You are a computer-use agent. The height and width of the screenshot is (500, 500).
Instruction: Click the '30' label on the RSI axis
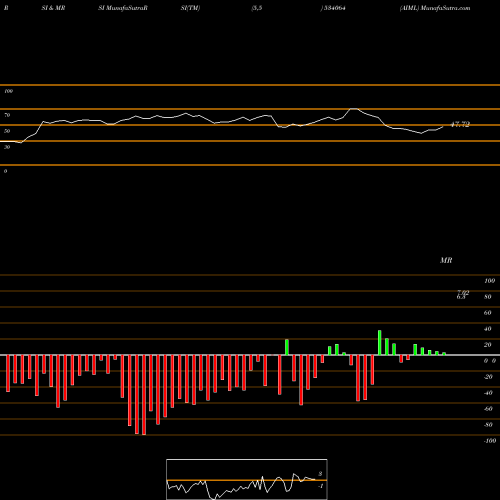(7, 147)
